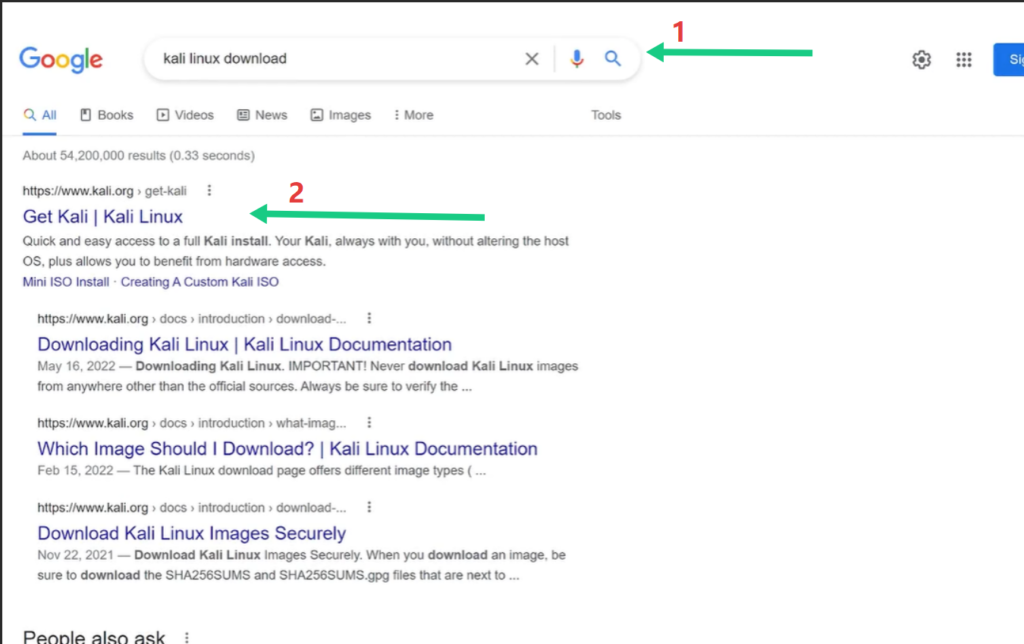Open Downloading Kali Linux Documentation result
1024x644 pixels.
[x=244, y=344]
